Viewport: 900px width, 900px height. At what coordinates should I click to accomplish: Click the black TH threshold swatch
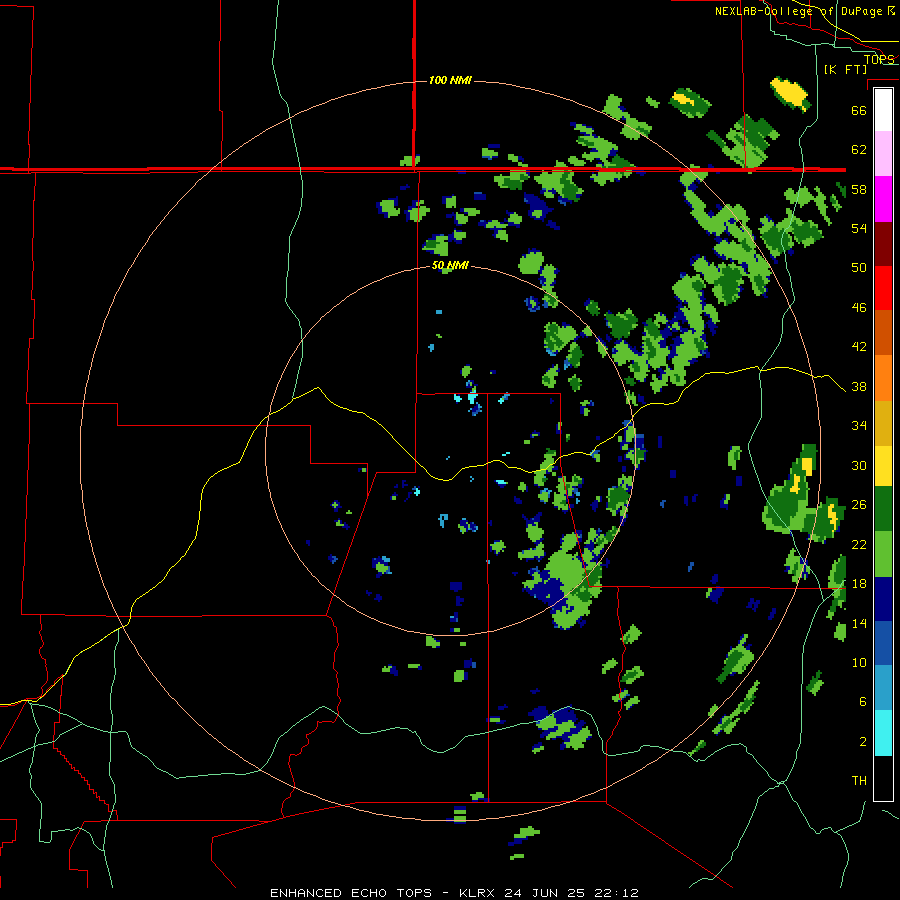pyautogui.click(x=883, y=778)
